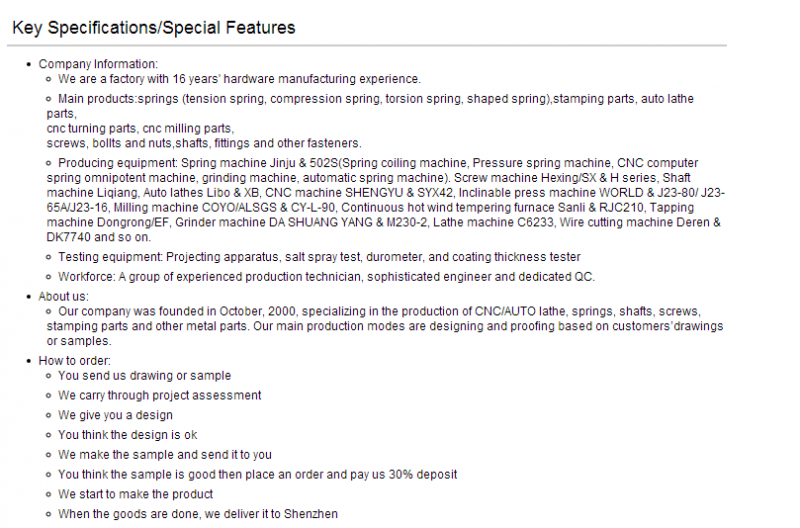Click the We make the sample step
Screen dimensions: 800x528
(165, 455)
